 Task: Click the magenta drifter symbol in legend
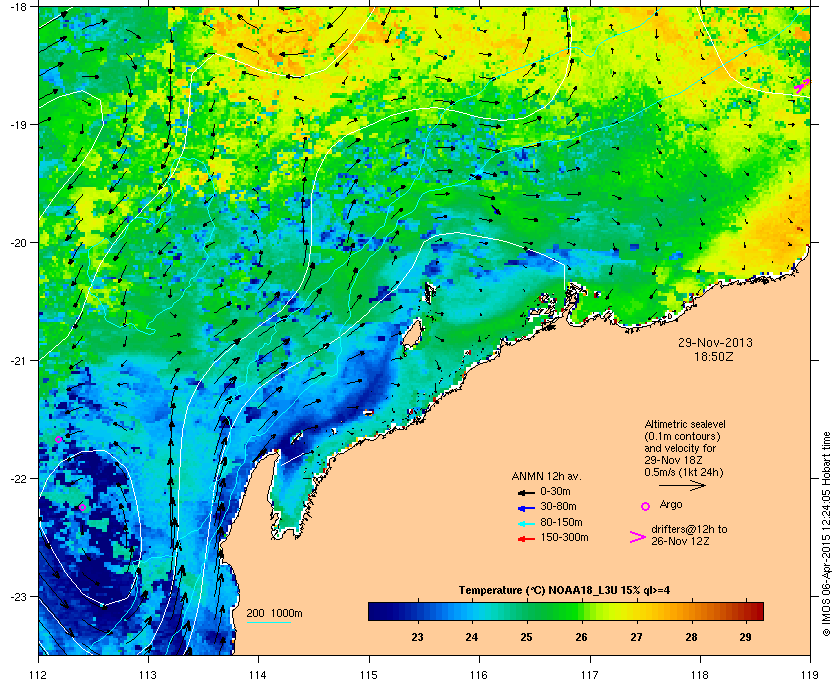(638, 537)
